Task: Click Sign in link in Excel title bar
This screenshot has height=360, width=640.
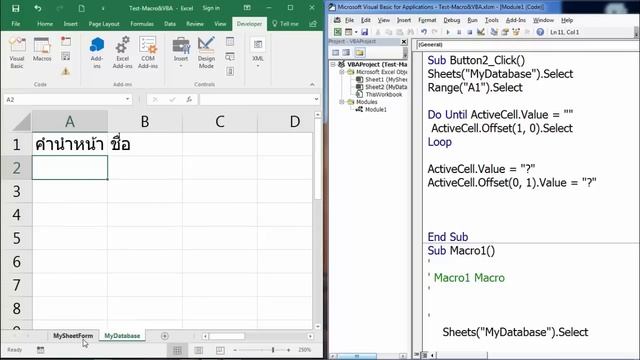Action: 211,8
